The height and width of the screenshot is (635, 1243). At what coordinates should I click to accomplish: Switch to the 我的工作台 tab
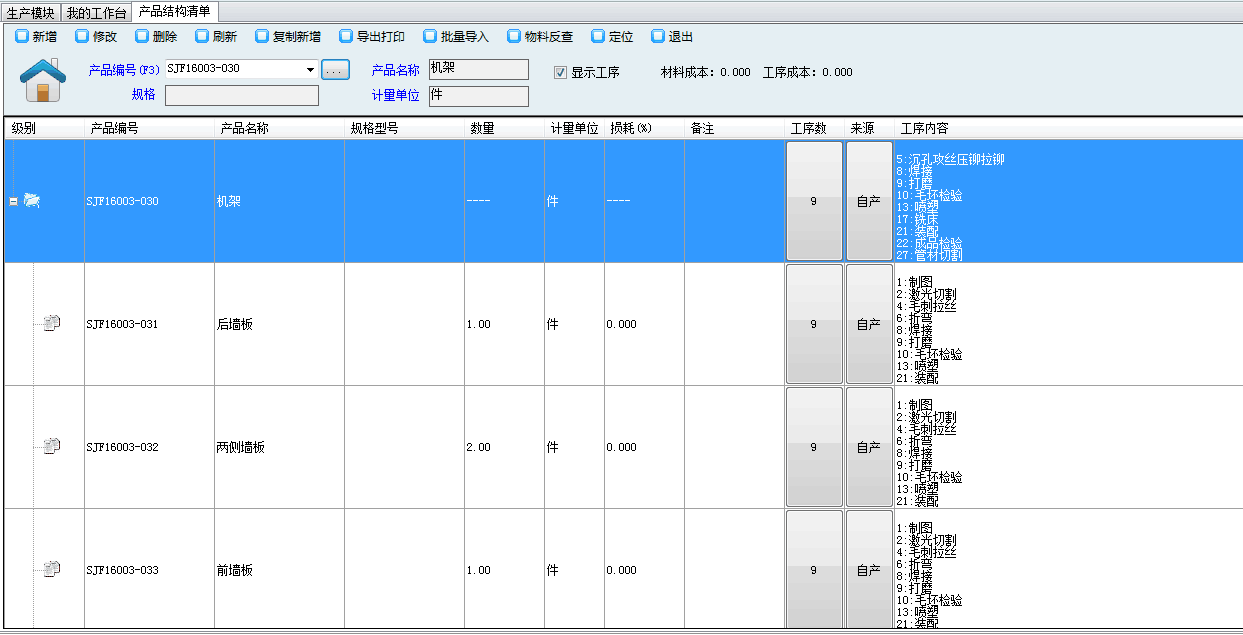[96, 12]
